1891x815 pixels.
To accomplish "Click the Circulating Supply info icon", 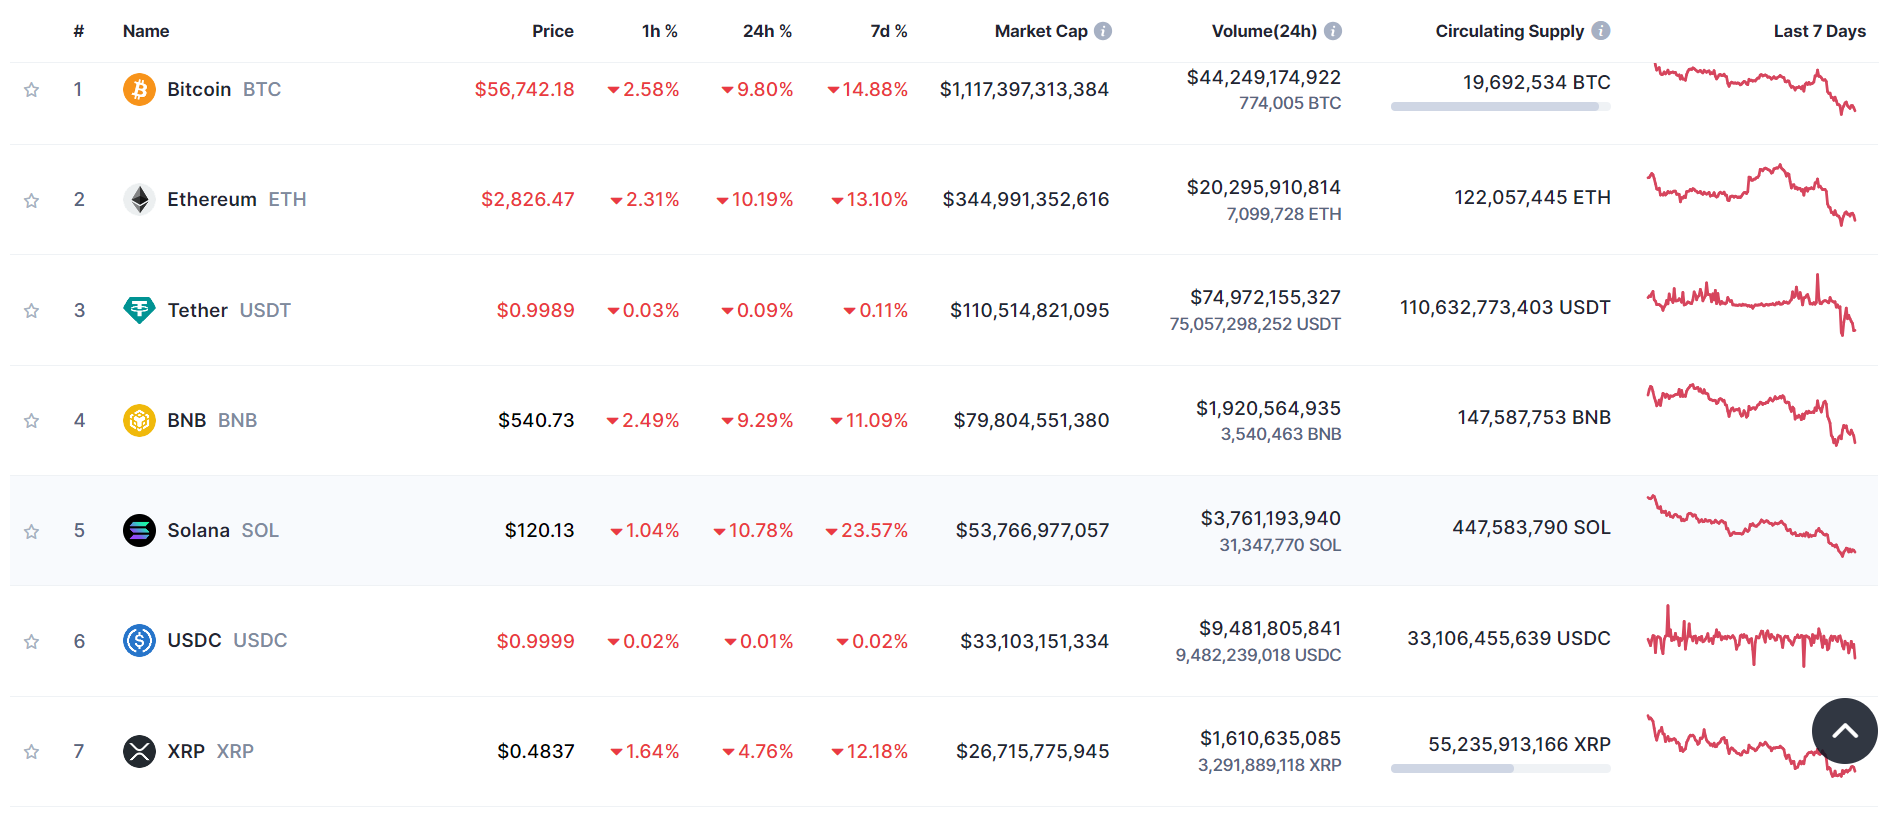I will pyautogui.click(x=1601, y=31).
